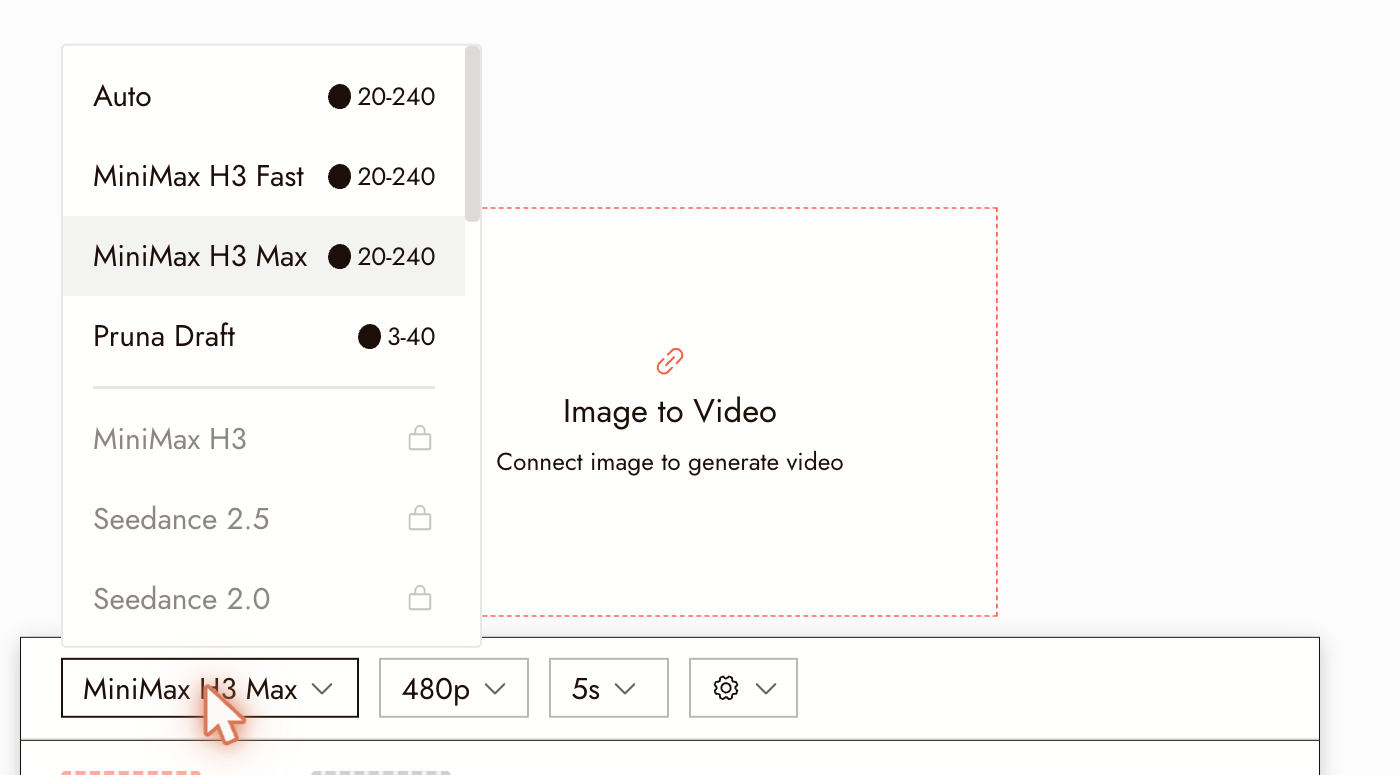Click the link icon above Image to Video

click(669, 361)
